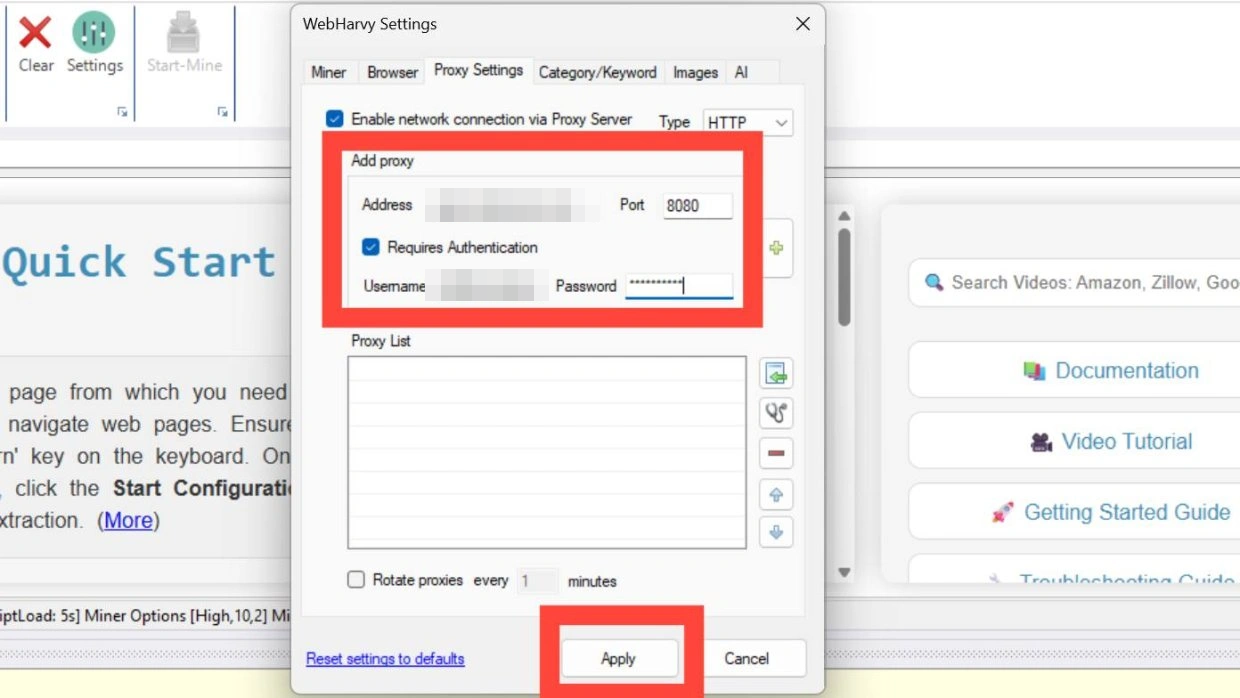Toggle the Requires Authentication checkbox
The width and height of the screenshot is (1240, 698).
pos(371,247)
